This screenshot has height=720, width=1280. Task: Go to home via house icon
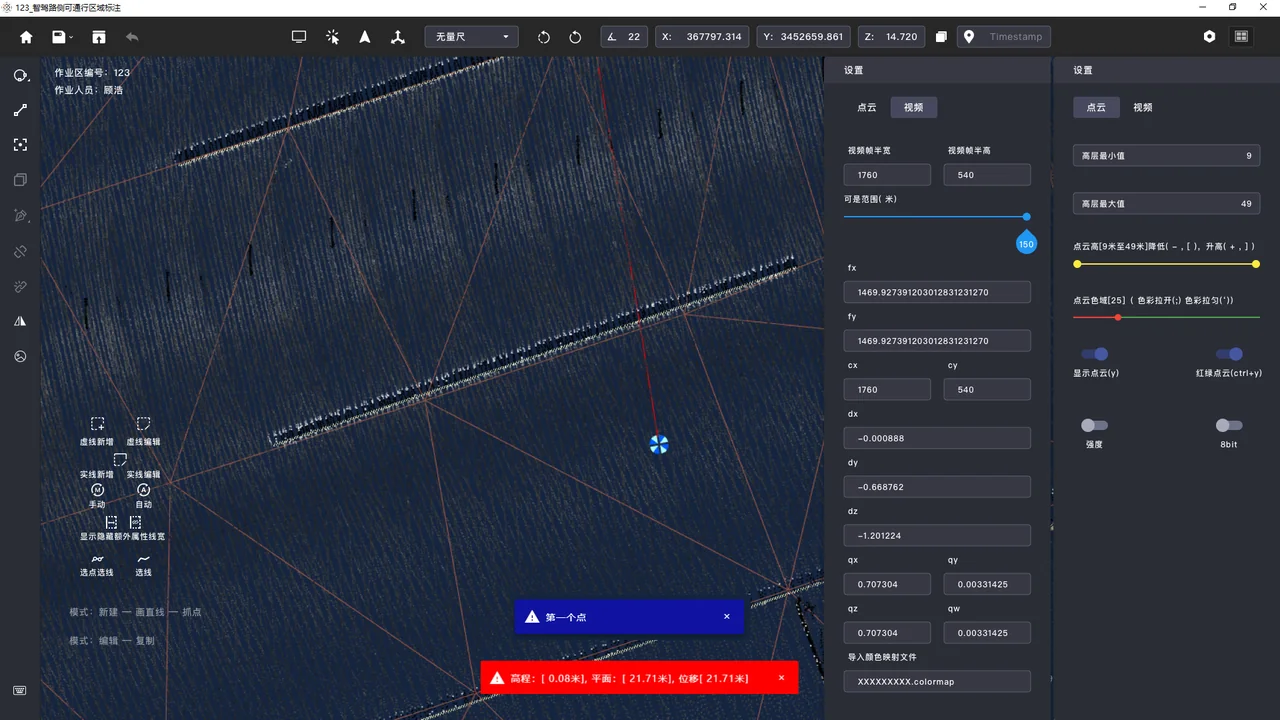(x=26, y=37)
